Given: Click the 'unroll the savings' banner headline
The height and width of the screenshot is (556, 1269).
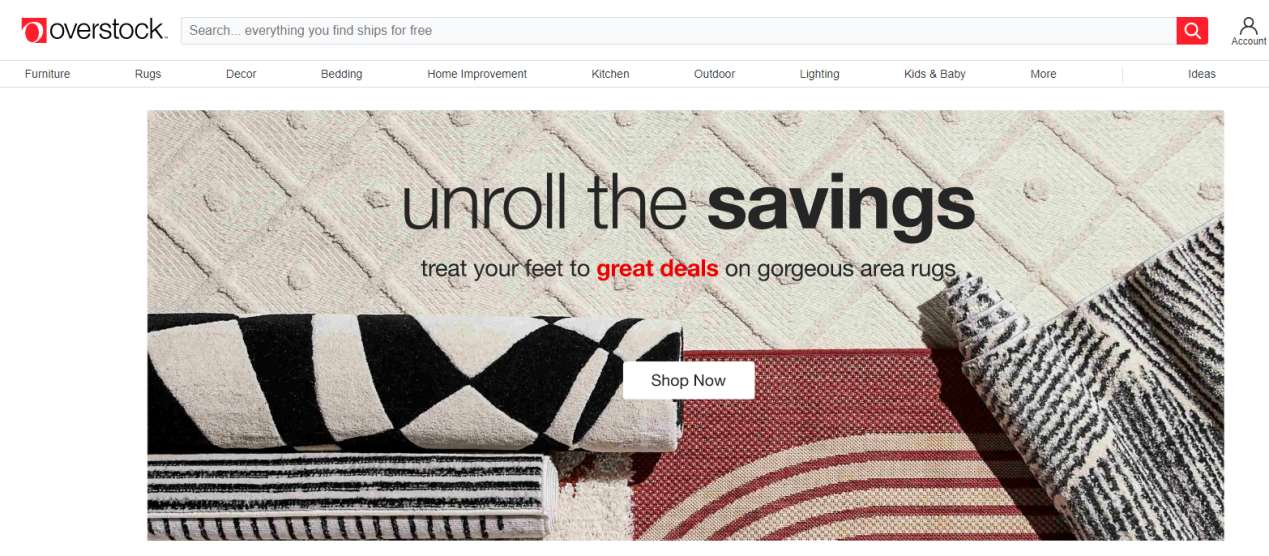Looking at the screenshot, I should coord(688,203).
